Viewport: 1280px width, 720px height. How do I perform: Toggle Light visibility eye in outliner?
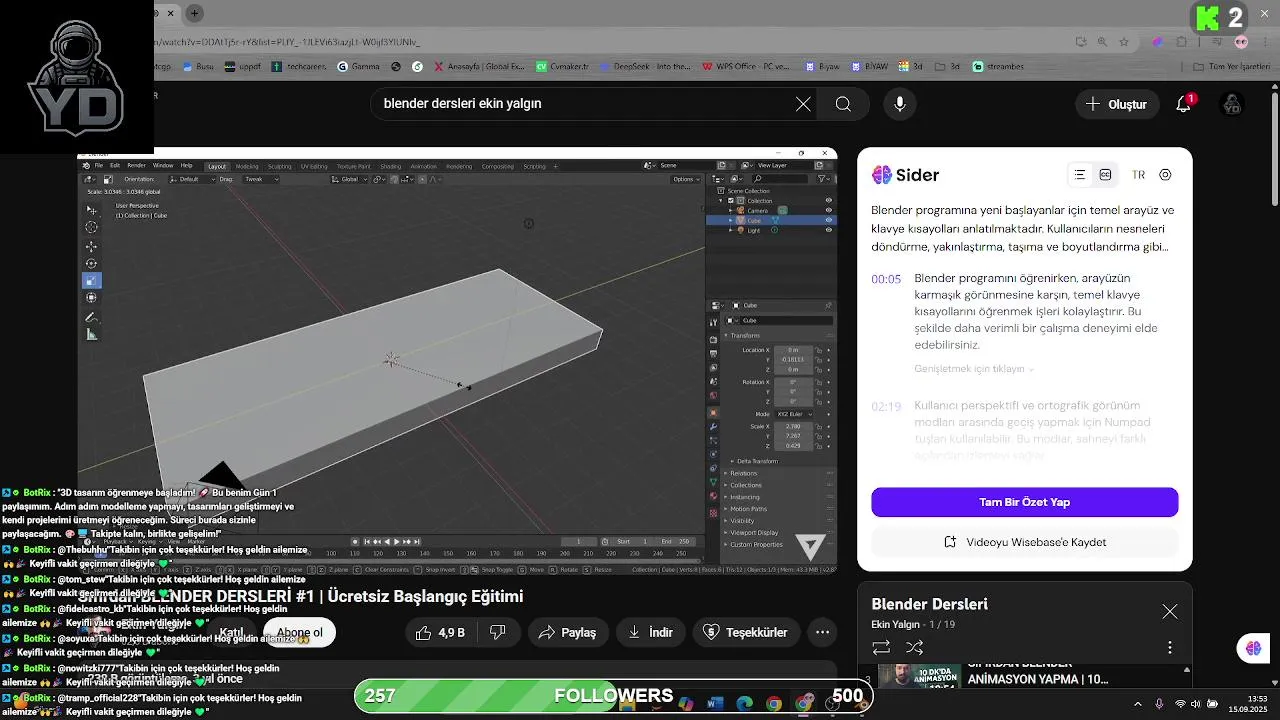[828, 230]
